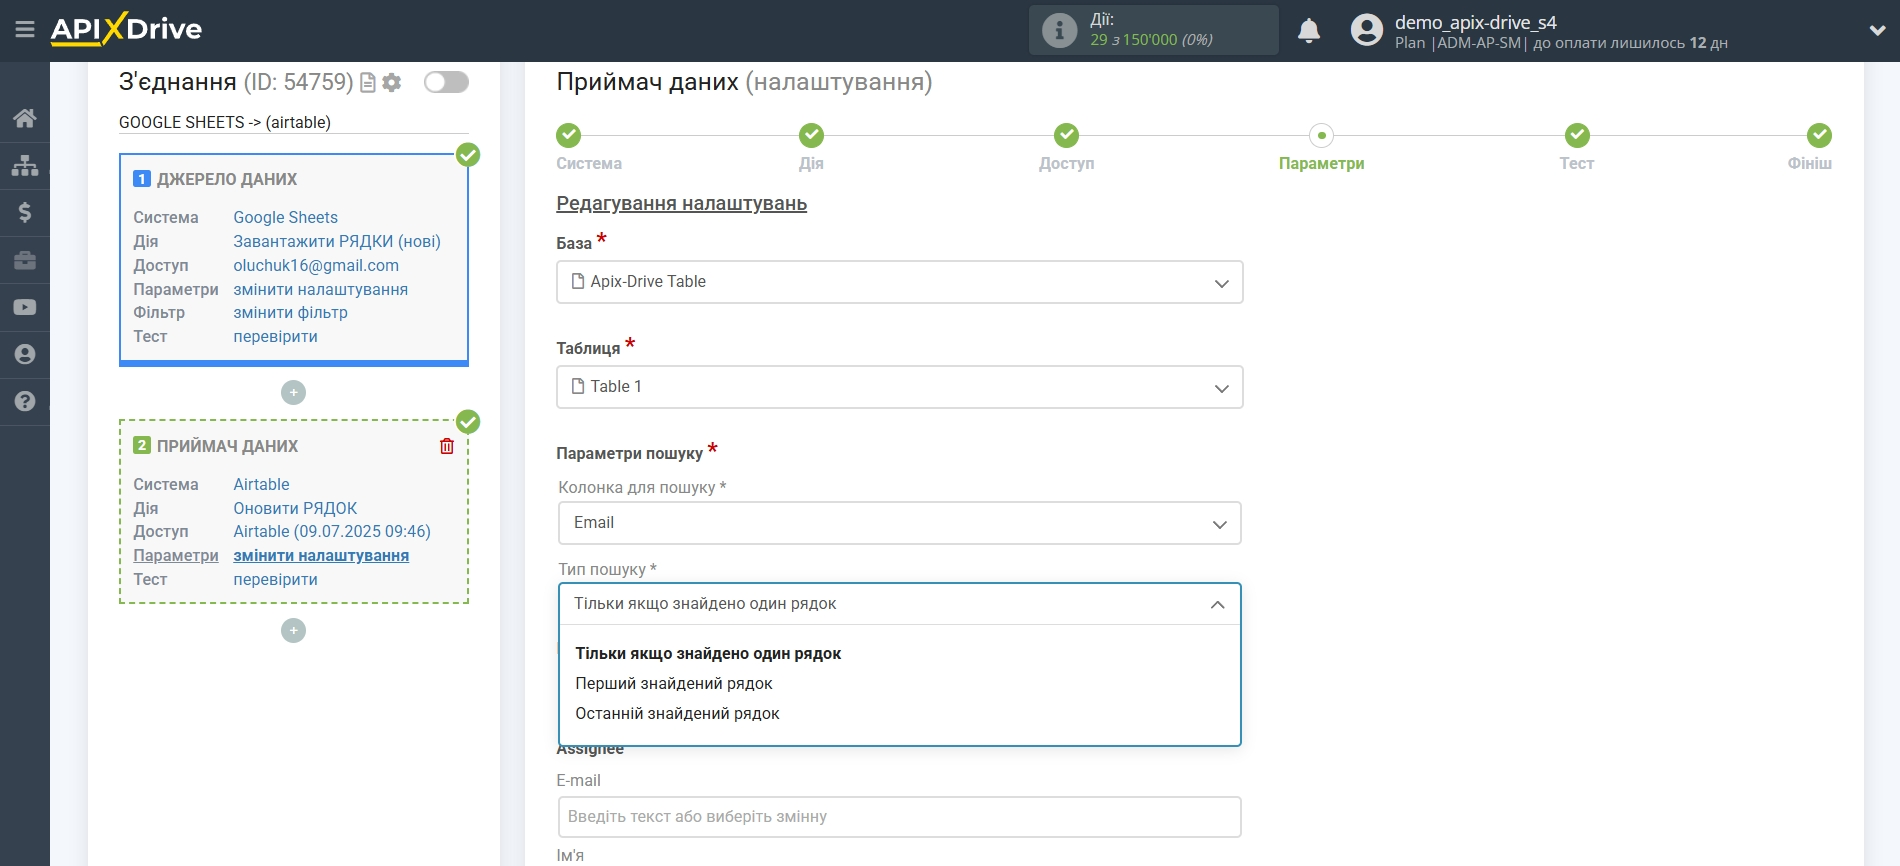
Task: Open the YouTube video sidebar icon
Action: tap(25, 307)
